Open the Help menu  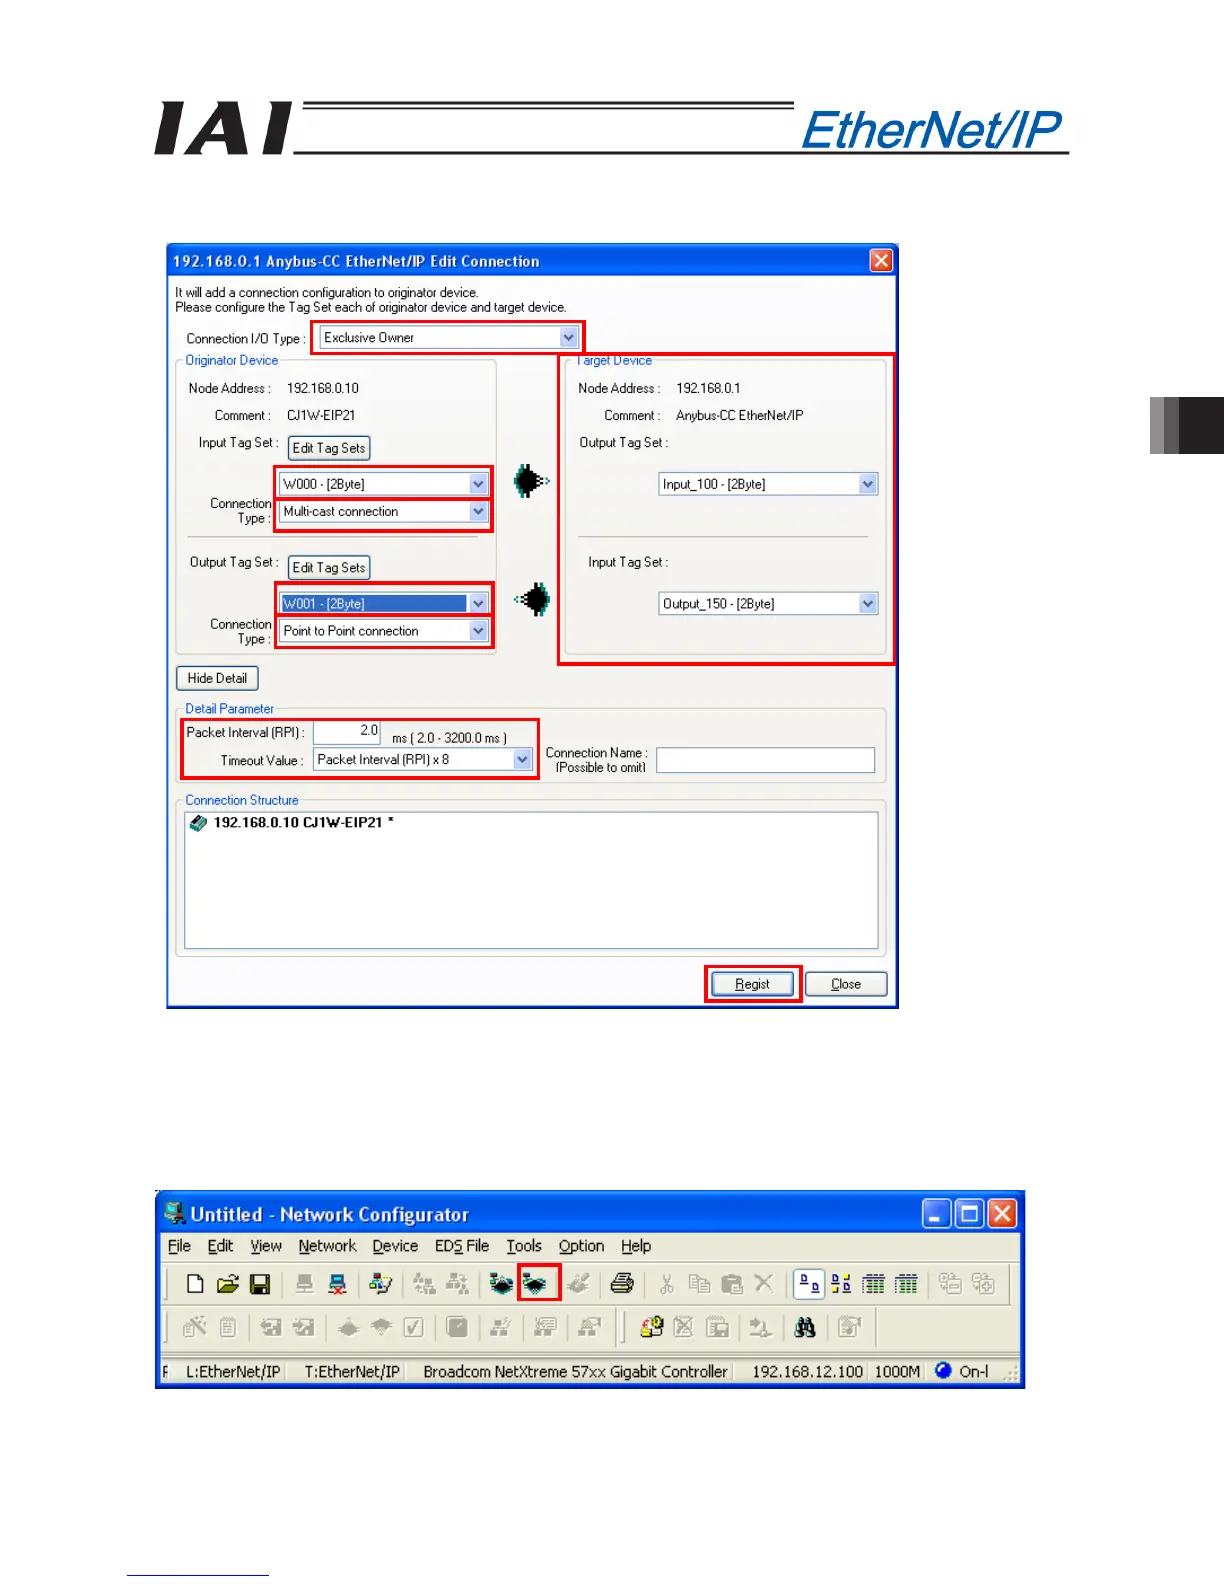coord(636,1246)
